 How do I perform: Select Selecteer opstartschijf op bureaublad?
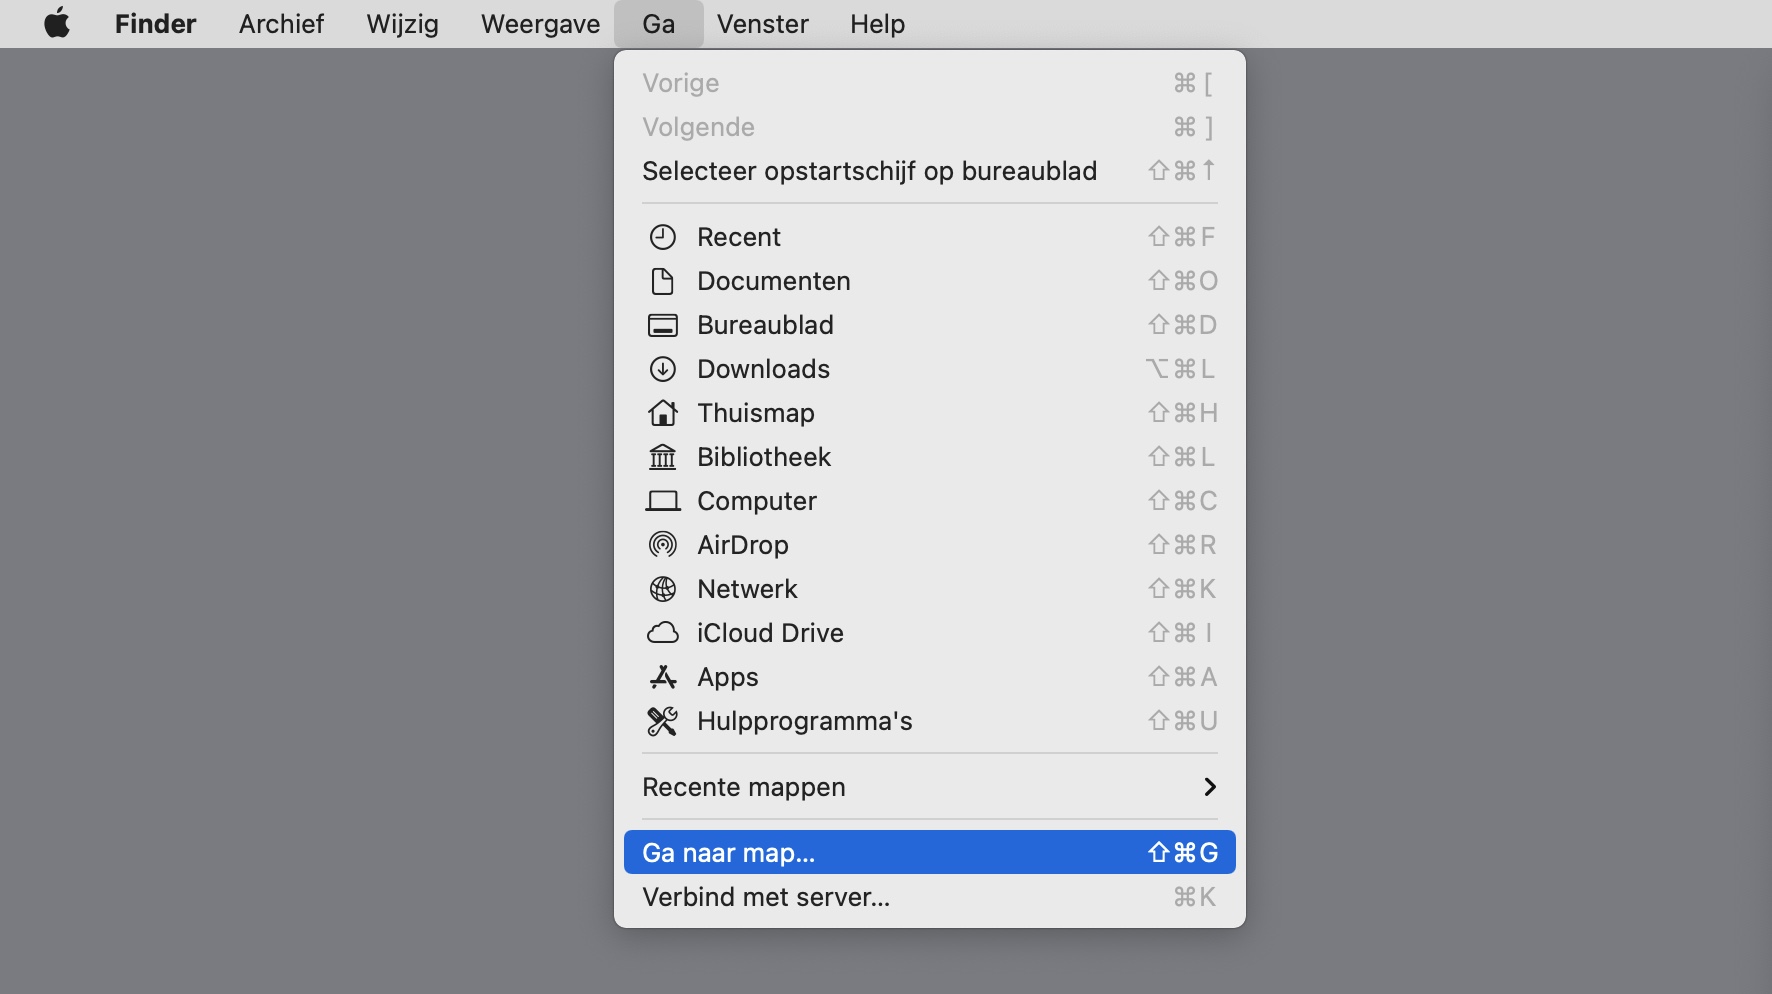[930, 171]
